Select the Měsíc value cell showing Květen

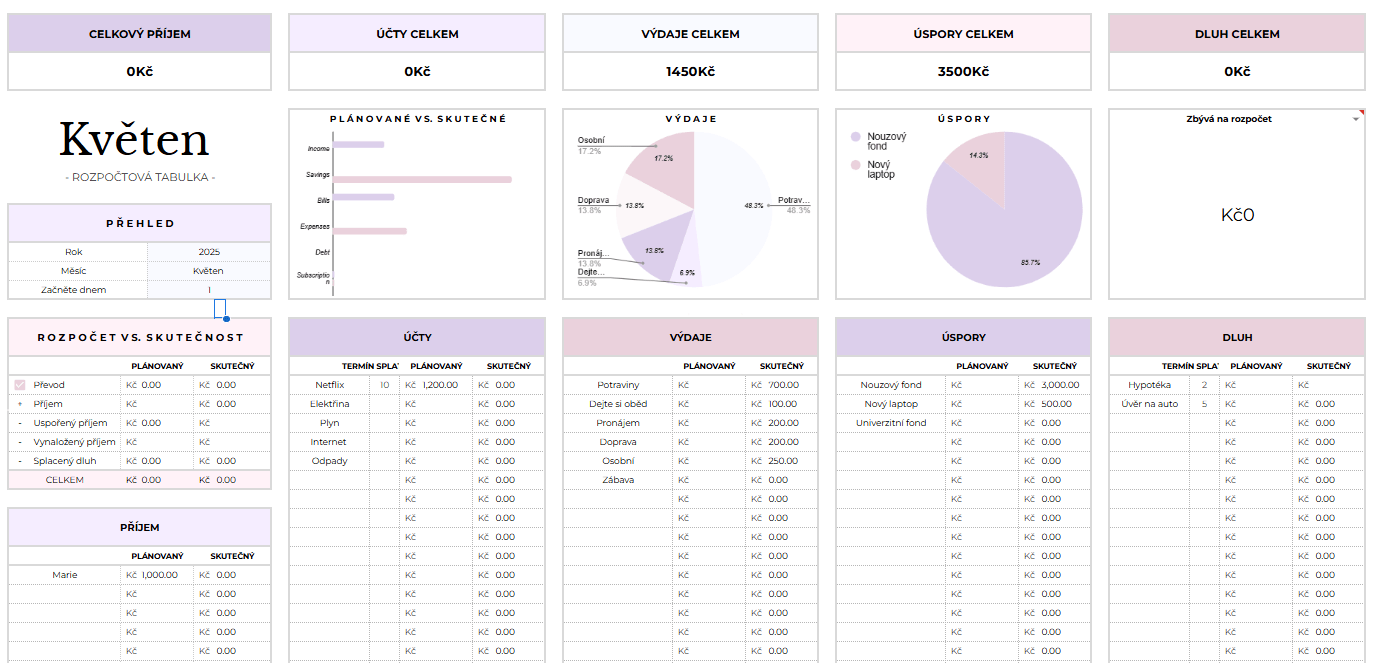(x=208, y=271)
